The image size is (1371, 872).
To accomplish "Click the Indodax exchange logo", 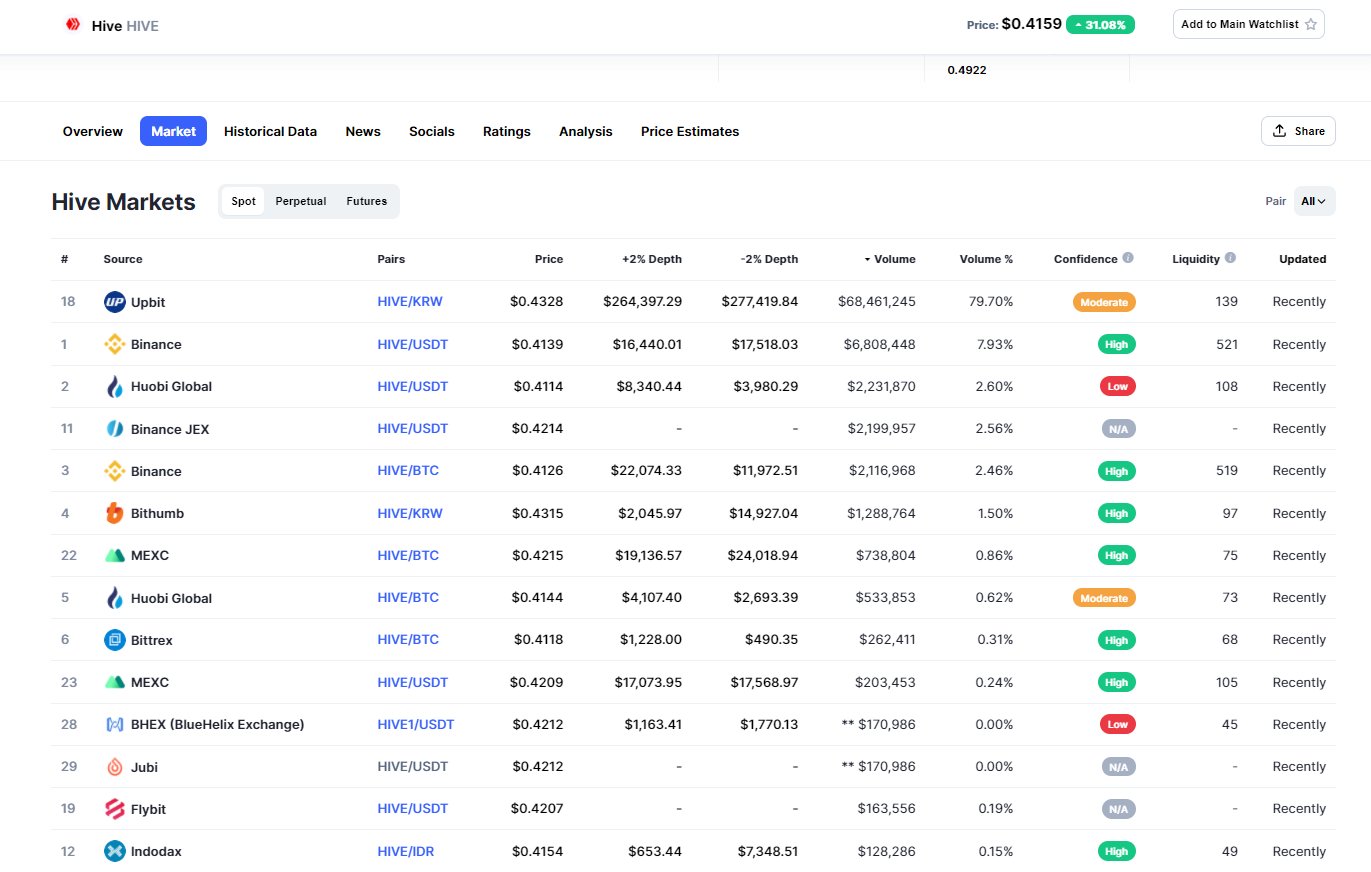I will click(x=115, y=851).
